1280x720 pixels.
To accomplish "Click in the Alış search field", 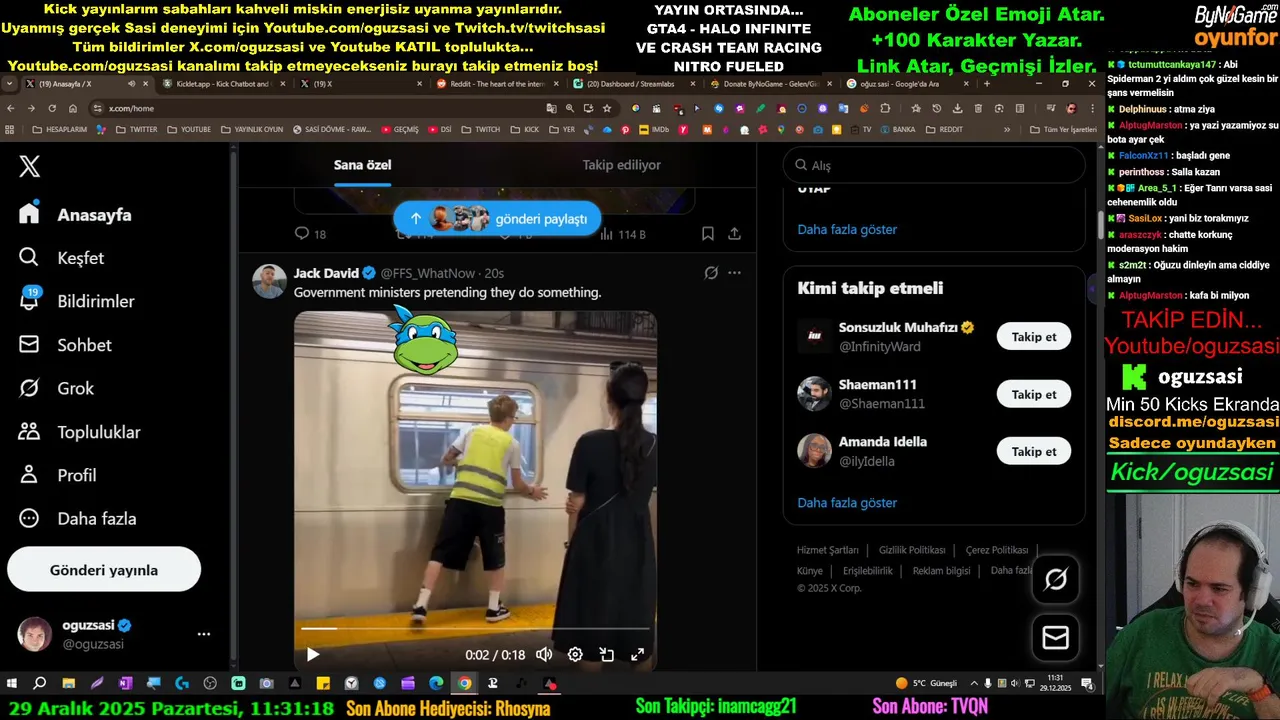I will click(934, 165).
